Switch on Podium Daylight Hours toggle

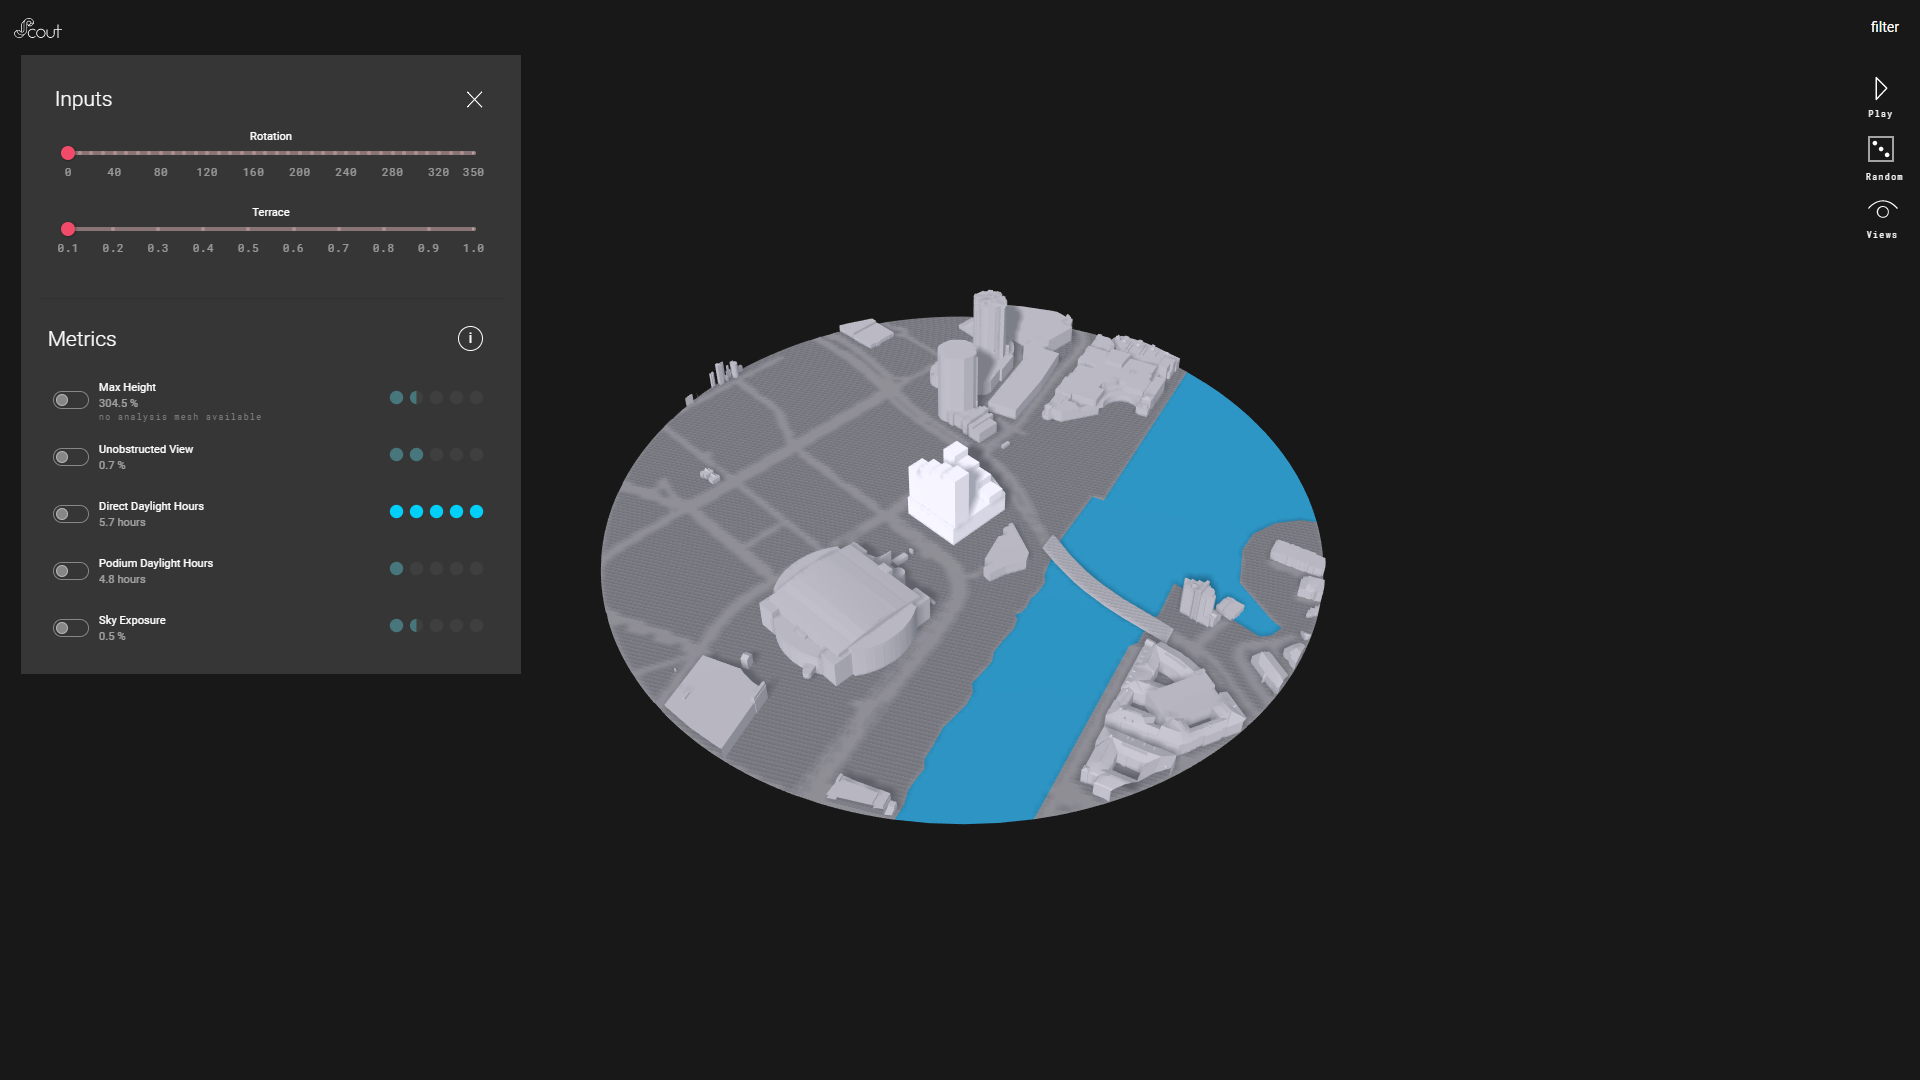click(x=71, y=571)
